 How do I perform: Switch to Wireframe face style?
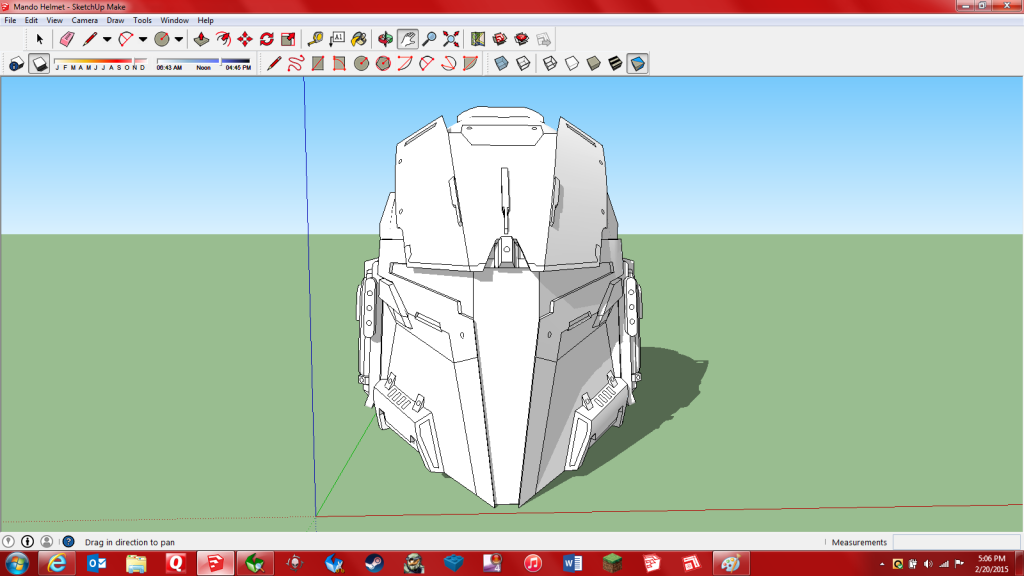click(x=550, y=63)
